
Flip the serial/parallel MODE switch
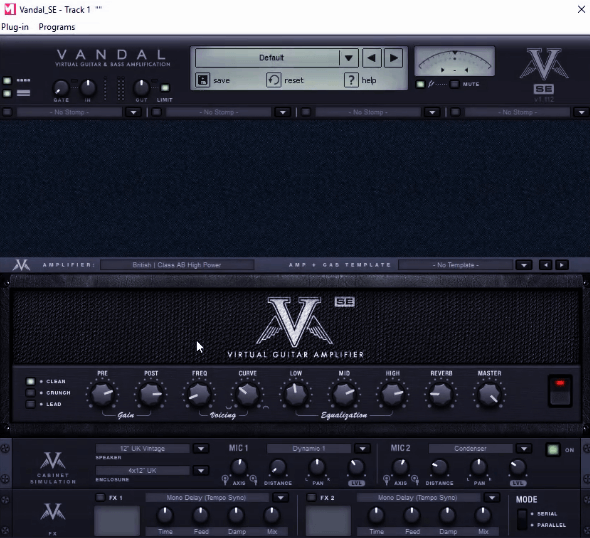tap(522, 519)
